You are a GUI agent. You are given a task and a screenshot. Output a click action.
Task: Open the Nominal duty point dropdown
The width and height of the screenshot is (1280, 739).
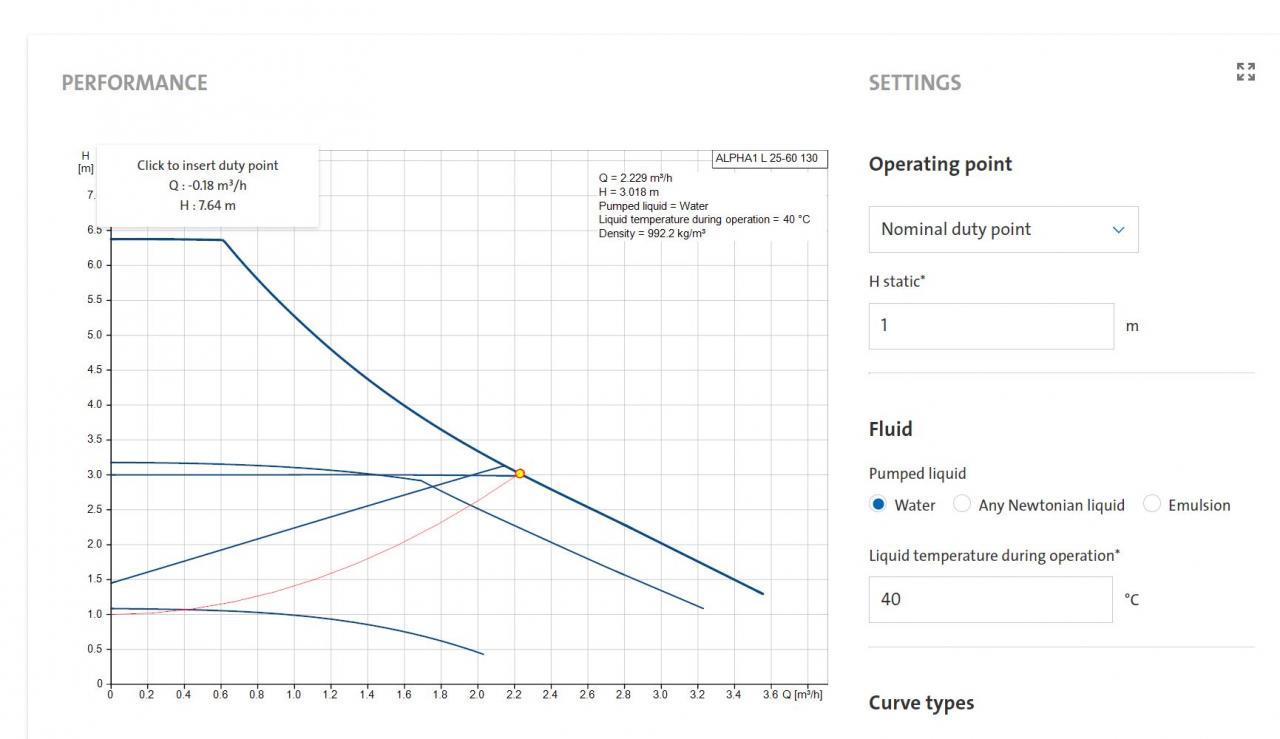click(x=1003, y=229)
